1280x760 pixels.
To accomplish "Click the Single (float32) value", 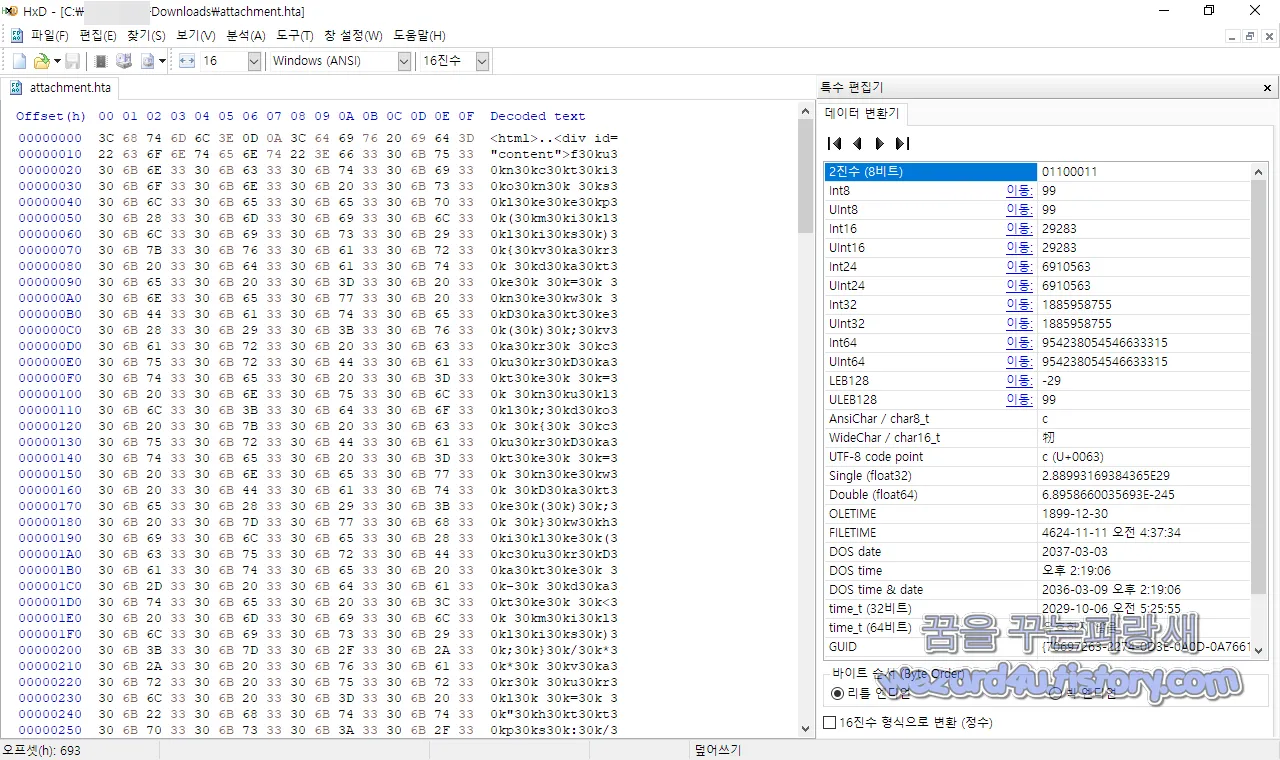I will click(x=1105, y=476).
